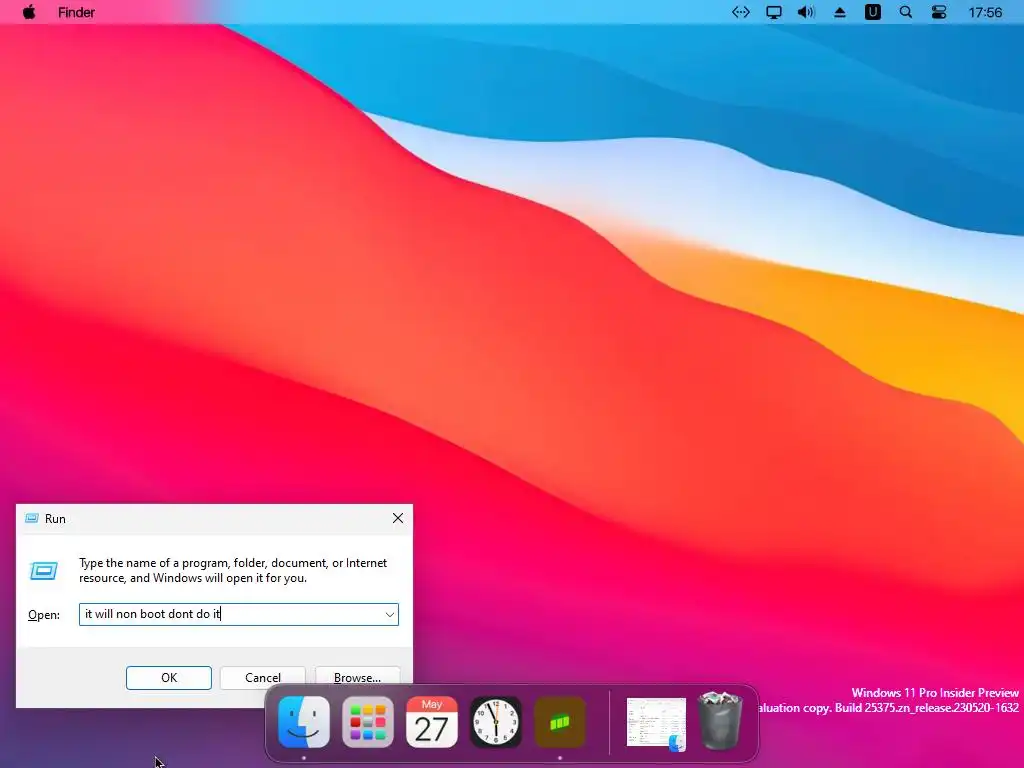Click Browse... in the Run dialog
Viewport: 1024px width, 768px height.
pos(357,678)
